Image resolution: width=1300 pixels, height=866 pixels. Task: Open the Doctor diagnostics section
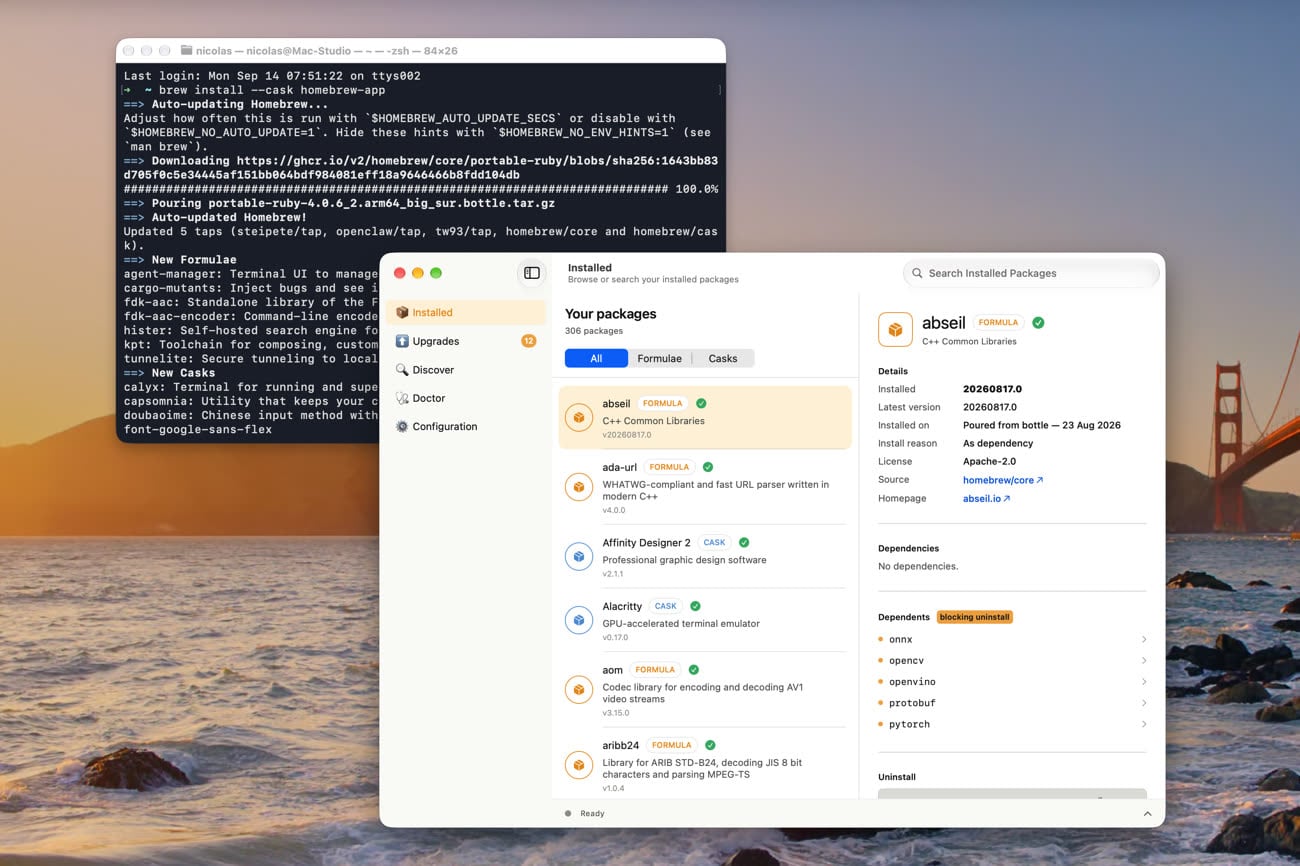(468, 398)
